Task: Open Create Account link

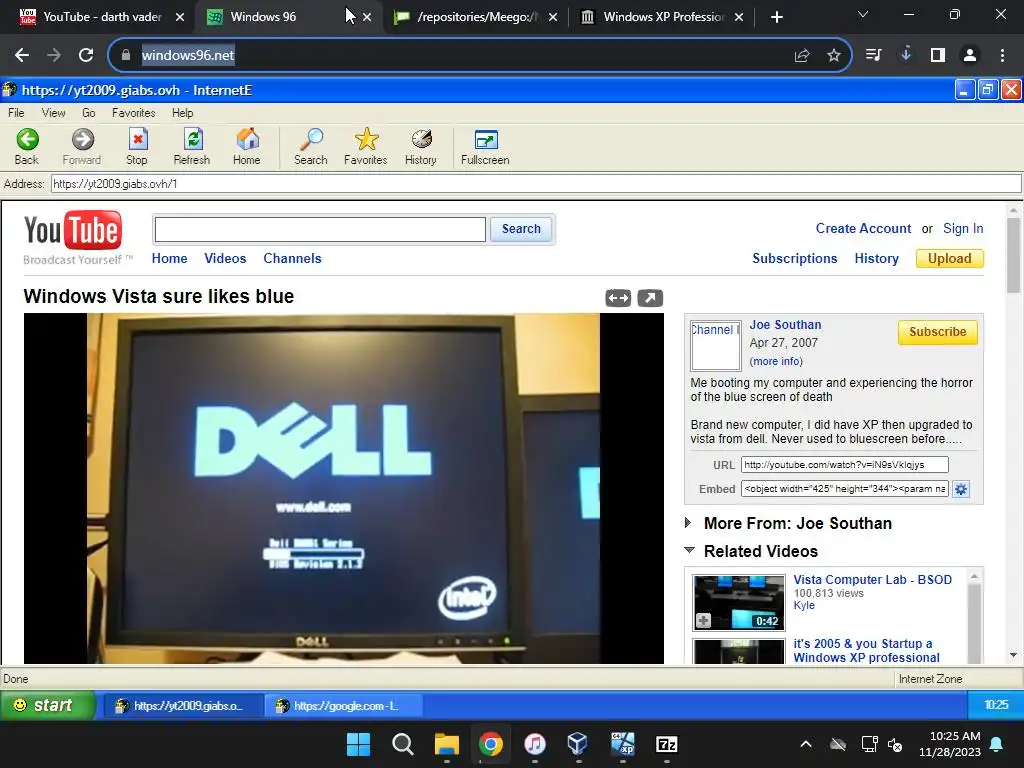Action: pyautogui.click(x=863, y=229)
